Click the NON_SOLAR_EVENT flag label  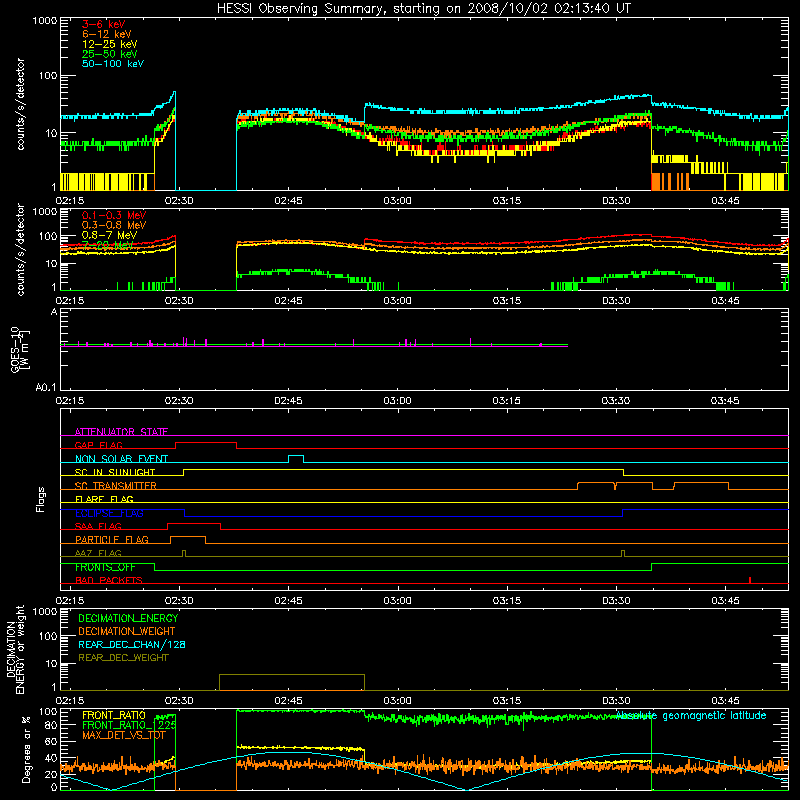121,459
